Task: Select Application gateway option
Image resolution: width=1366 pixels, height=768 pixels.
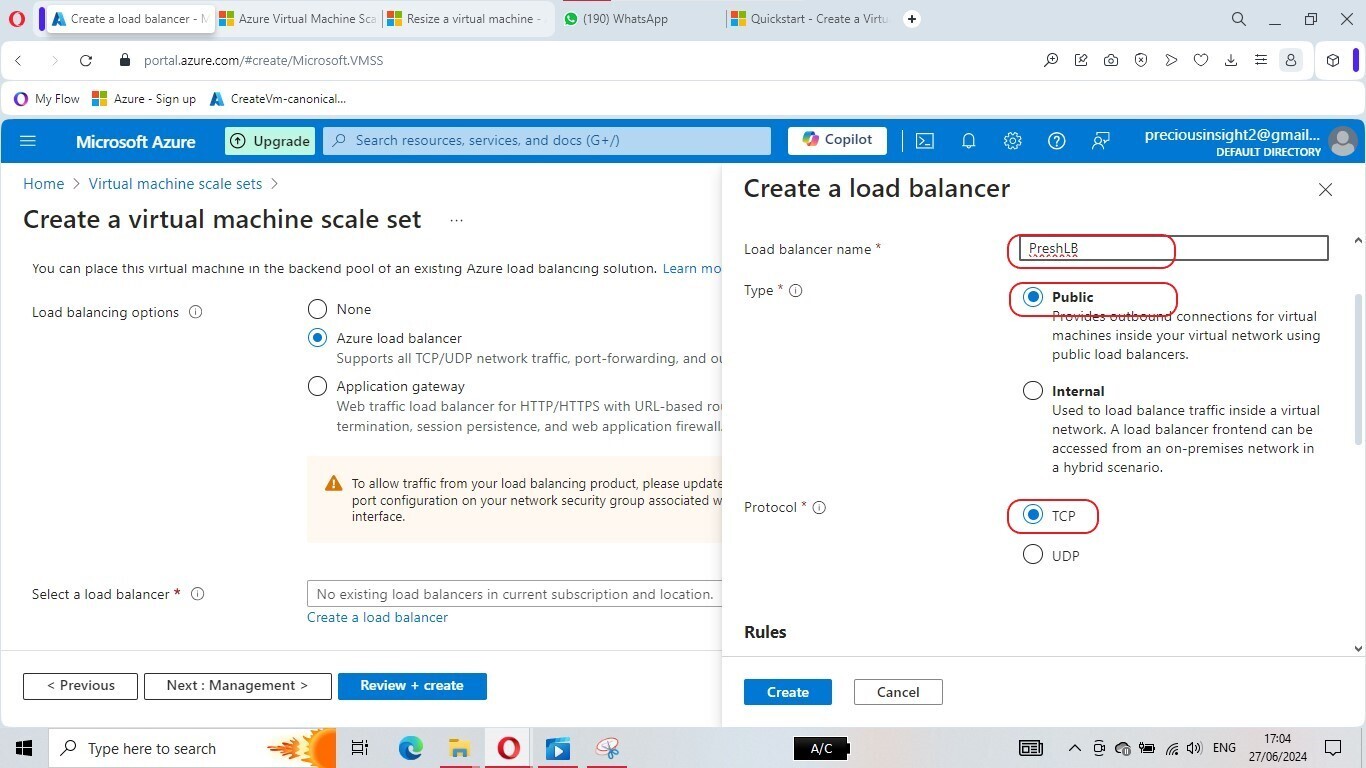Action: tap(317, 386)
